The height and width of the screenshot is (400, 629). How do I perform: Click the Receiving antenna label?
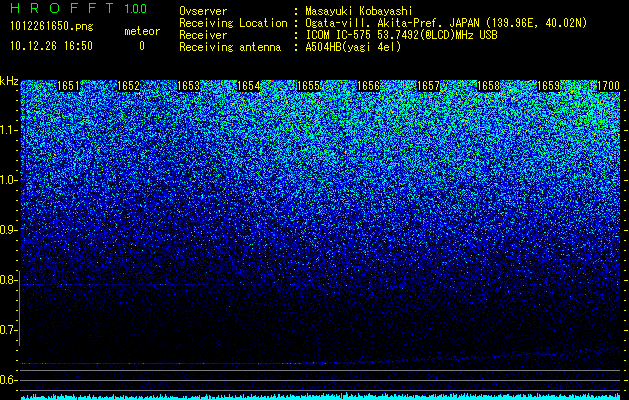pos(230,47)
